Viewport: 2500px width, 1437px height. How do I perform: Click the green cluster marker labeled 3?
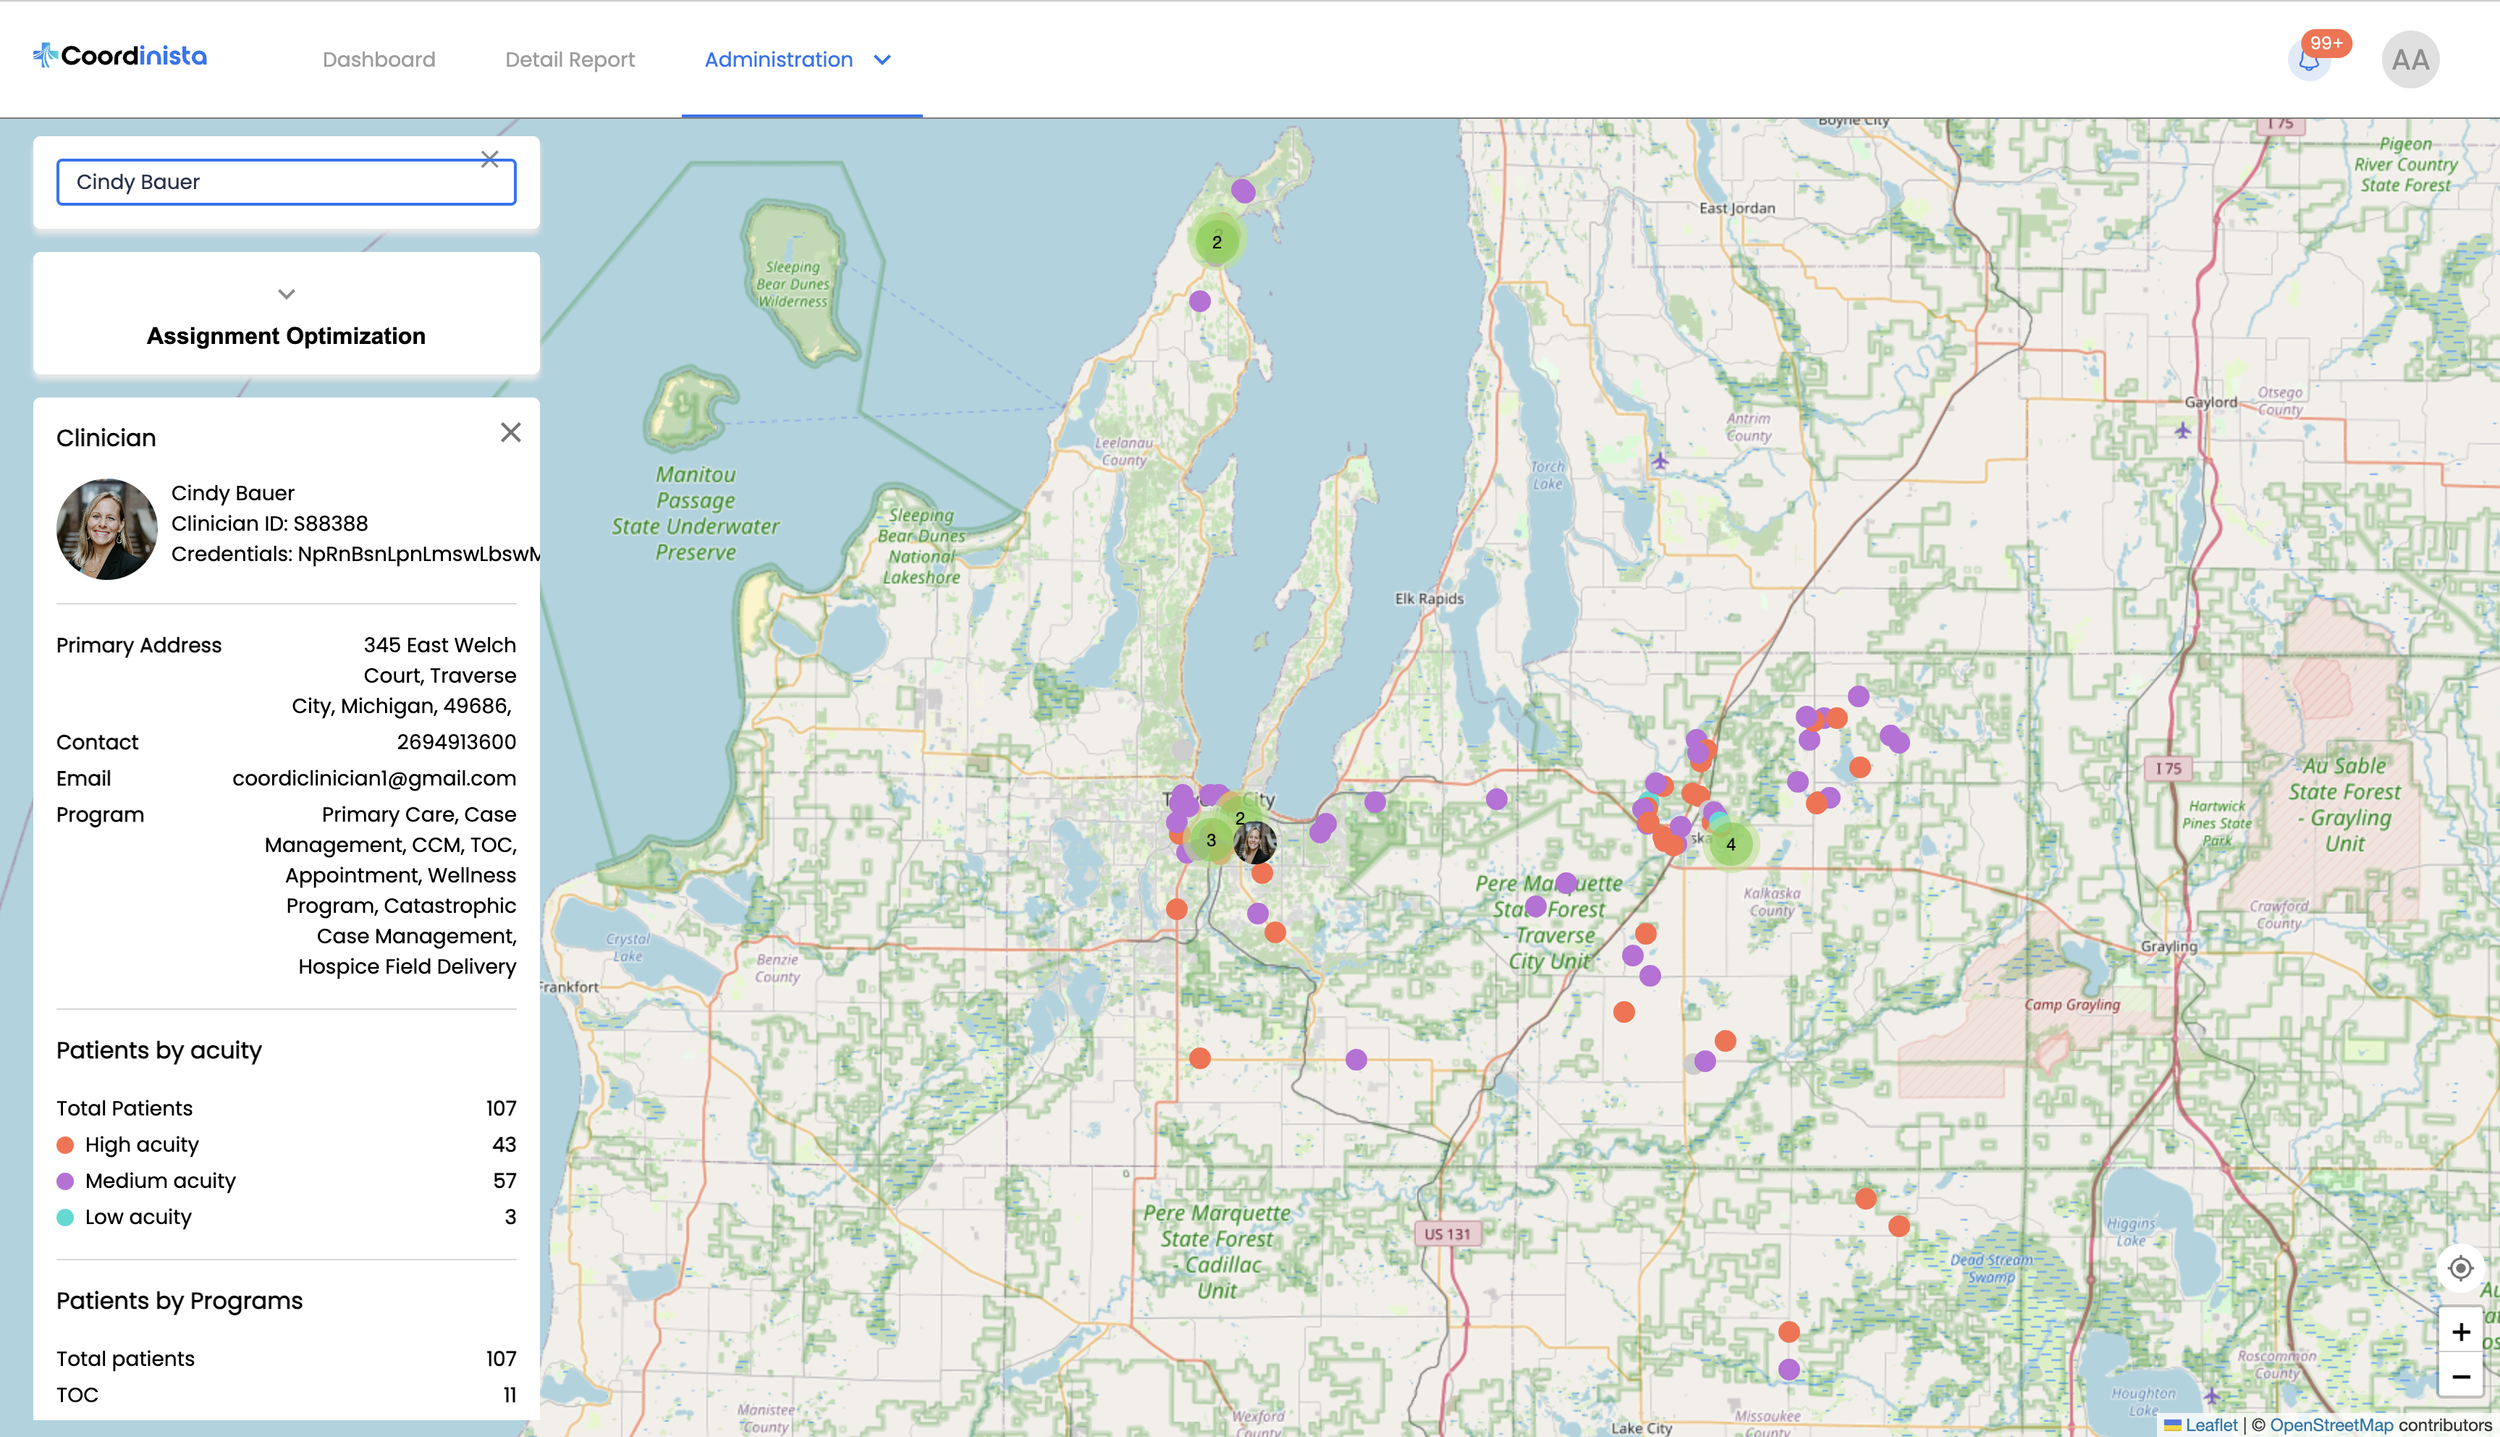click(x=1211, y=840)
